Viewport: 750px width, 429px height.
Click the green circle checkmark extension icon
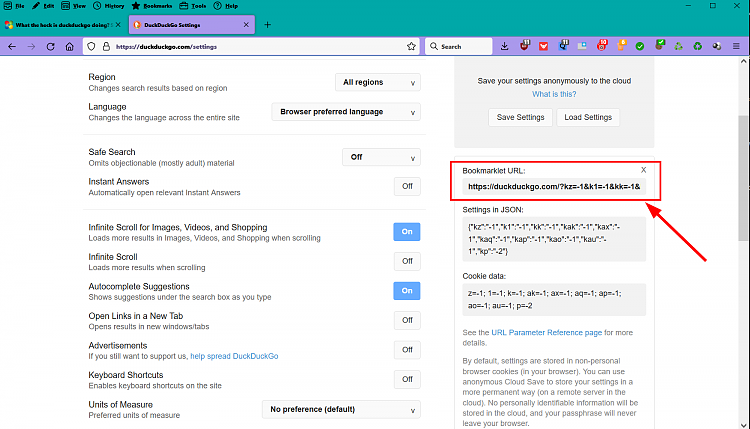[640, 46]
